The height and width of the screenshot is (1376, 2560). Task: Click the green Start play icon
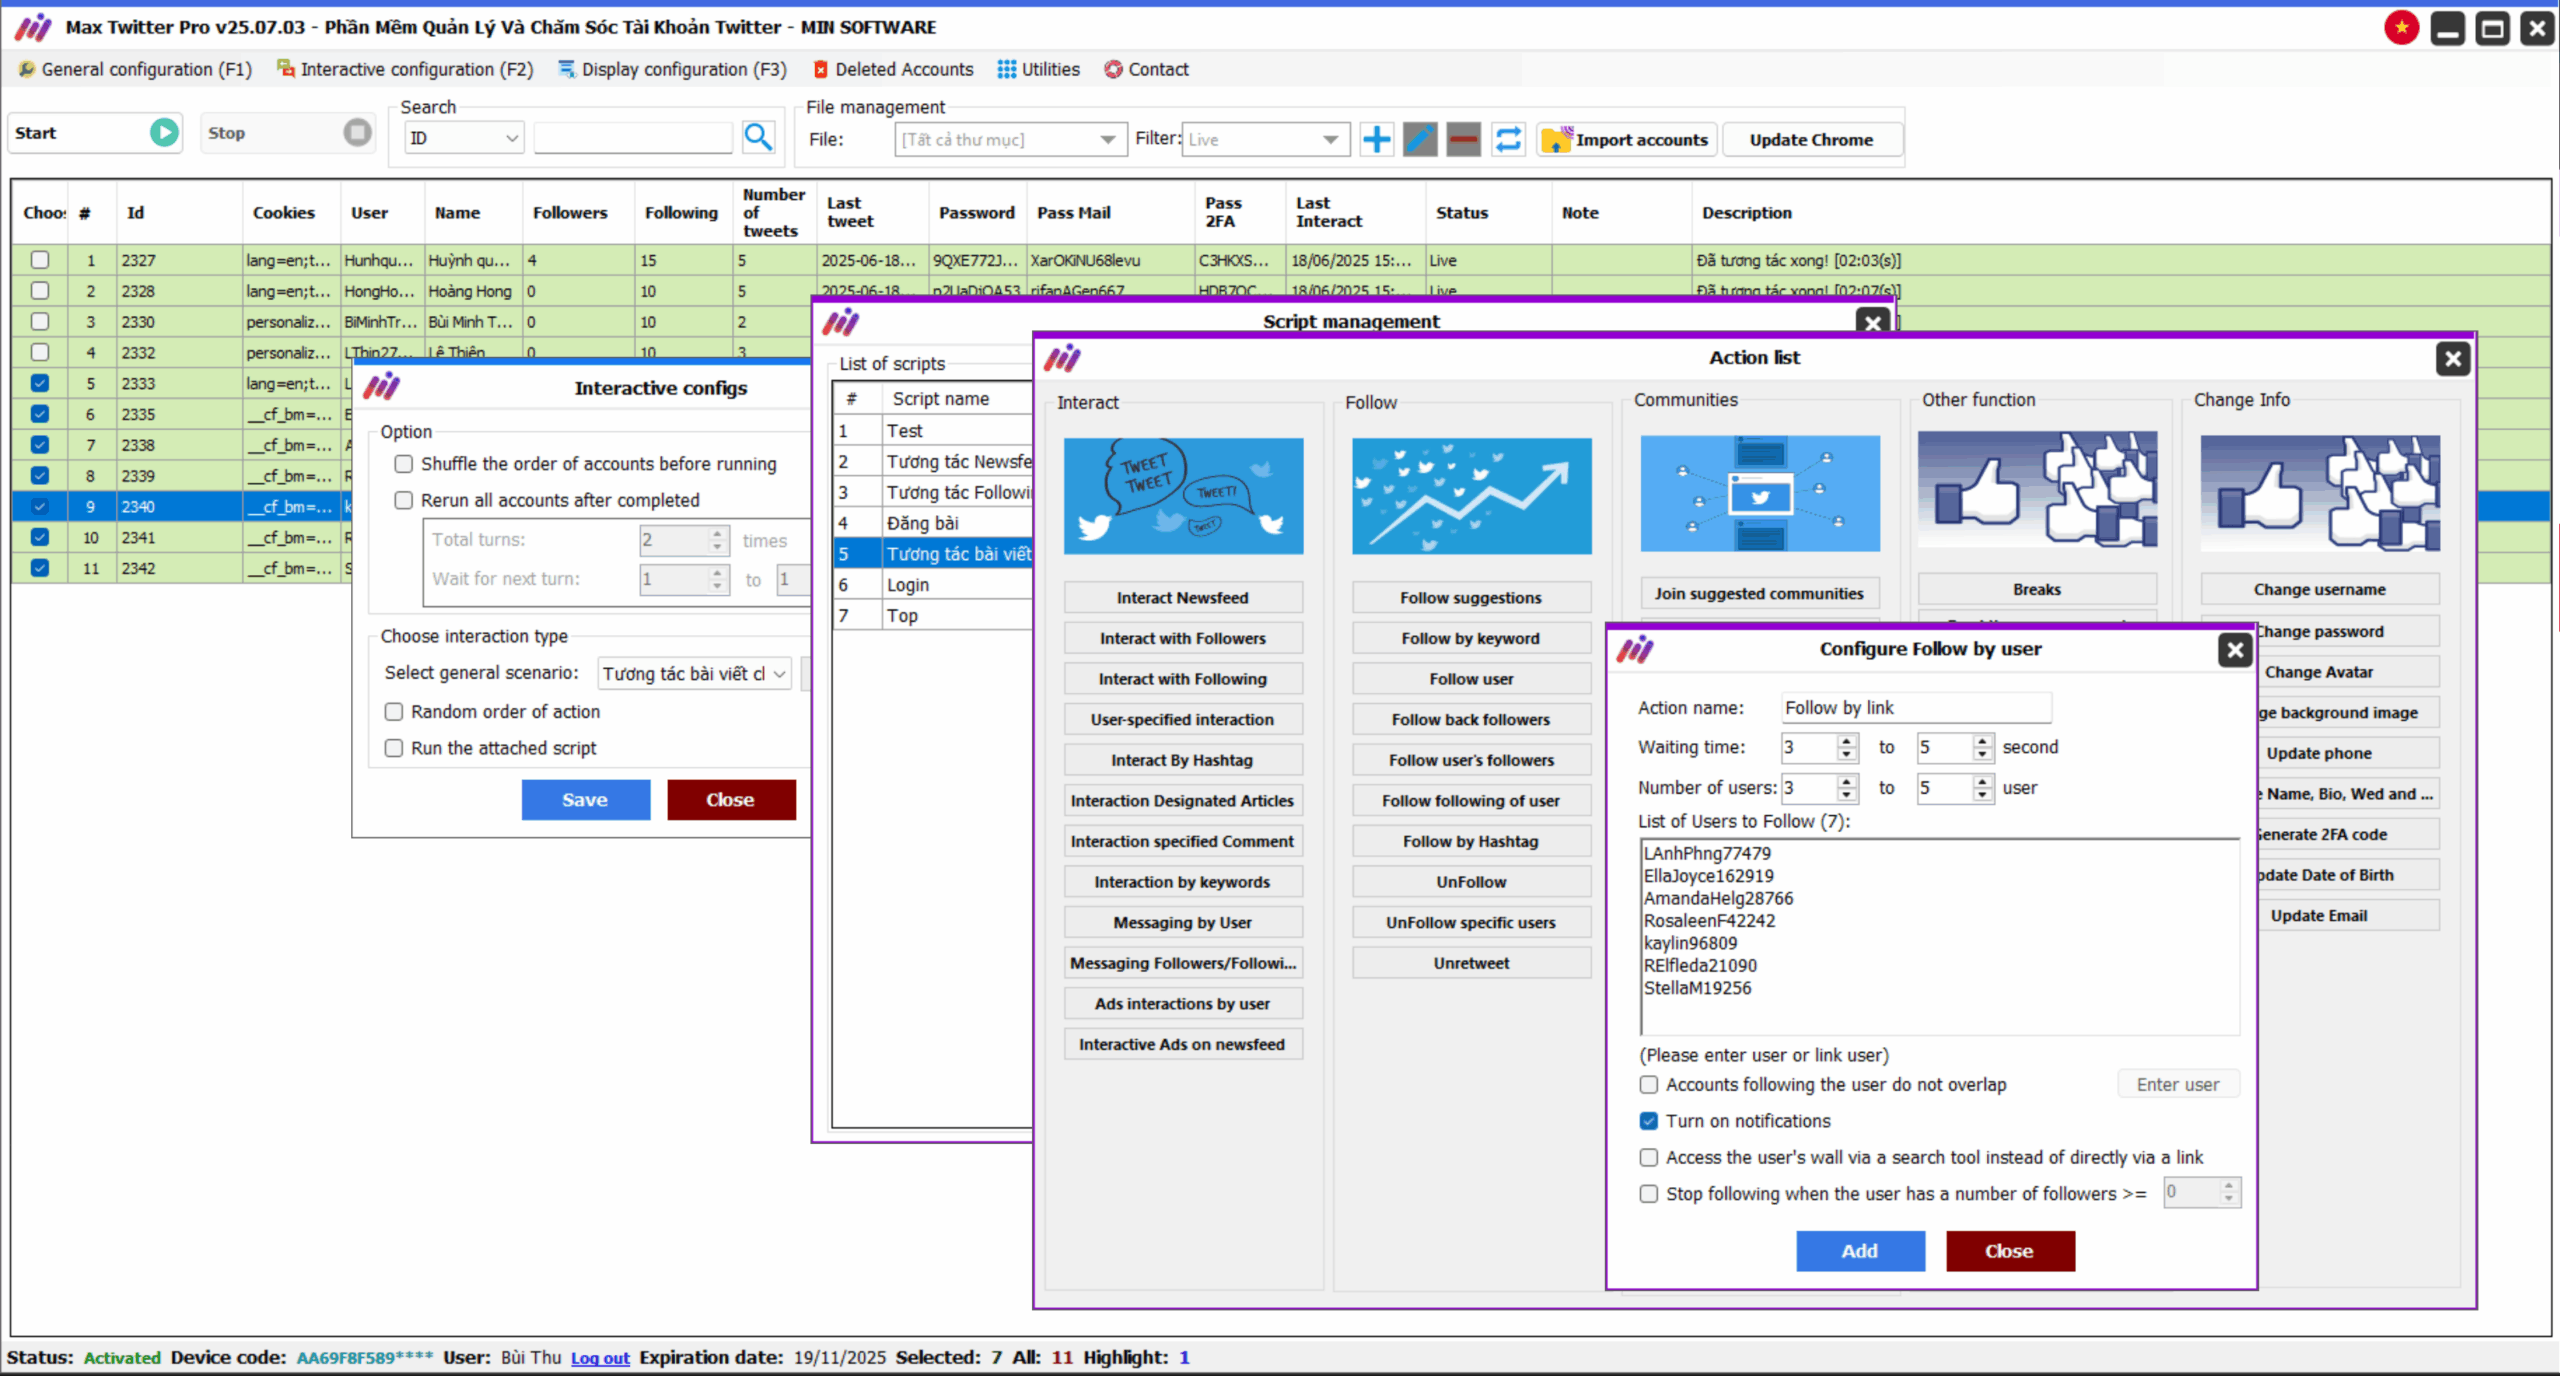tap(164, 133)
